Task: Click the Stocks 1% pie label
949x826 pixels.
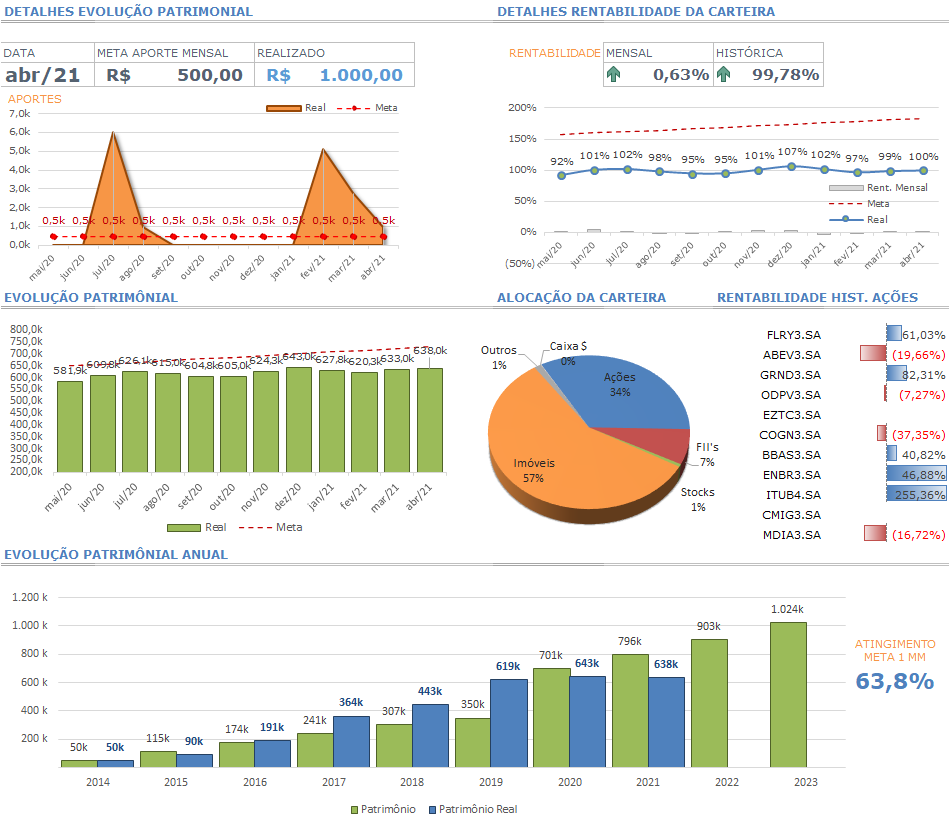Action: pyautogui.click(x=698, y=500)
